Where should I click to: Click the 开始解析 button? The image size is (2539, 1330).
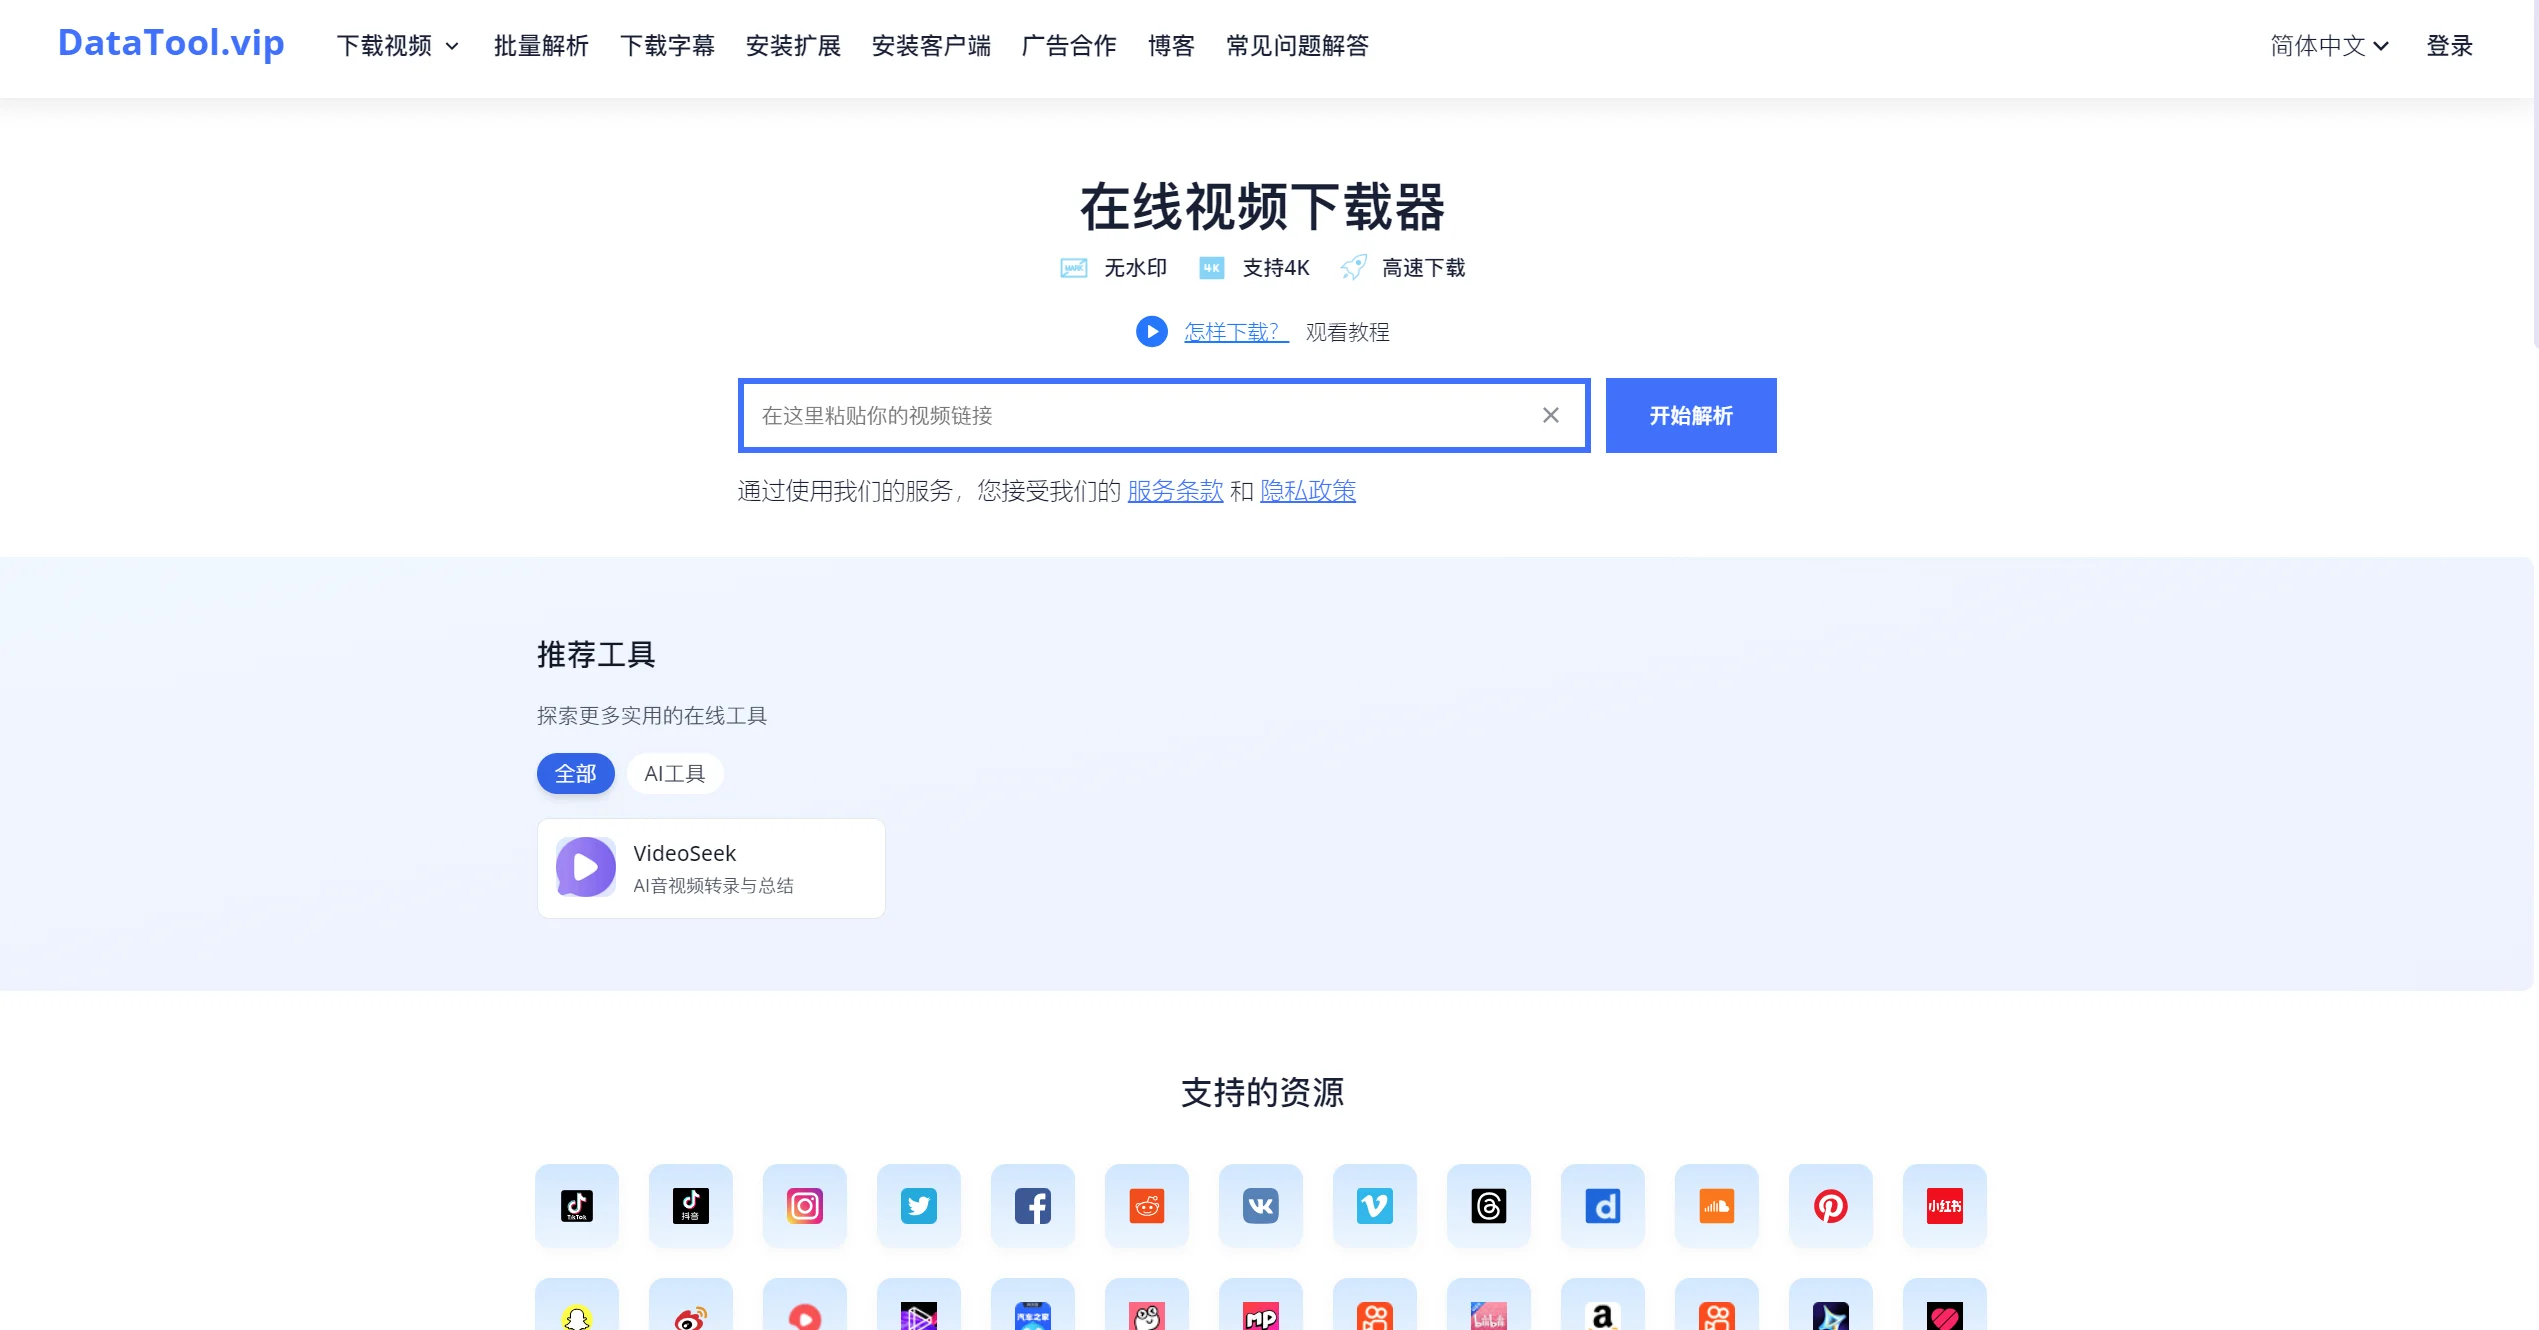coord(1691,415)
